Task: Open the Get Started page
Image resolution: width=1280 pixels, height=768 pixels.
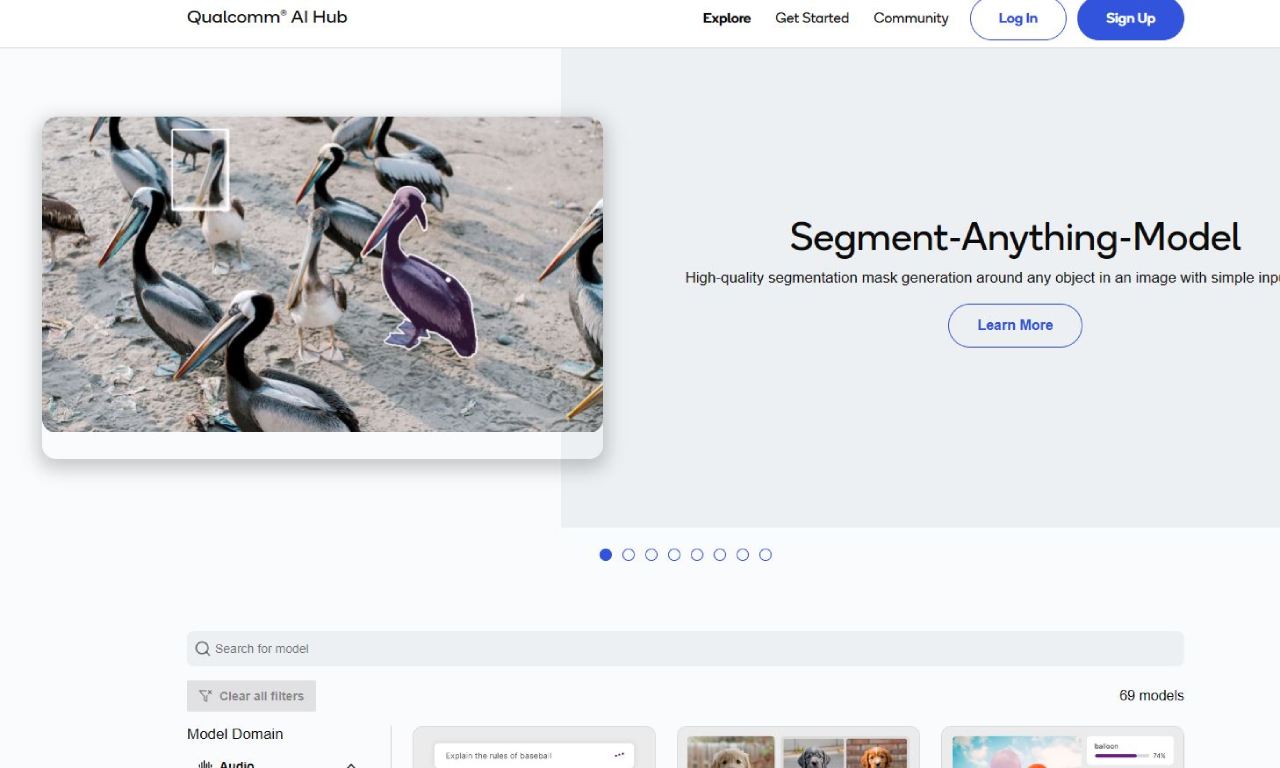Action: (812, 18)
